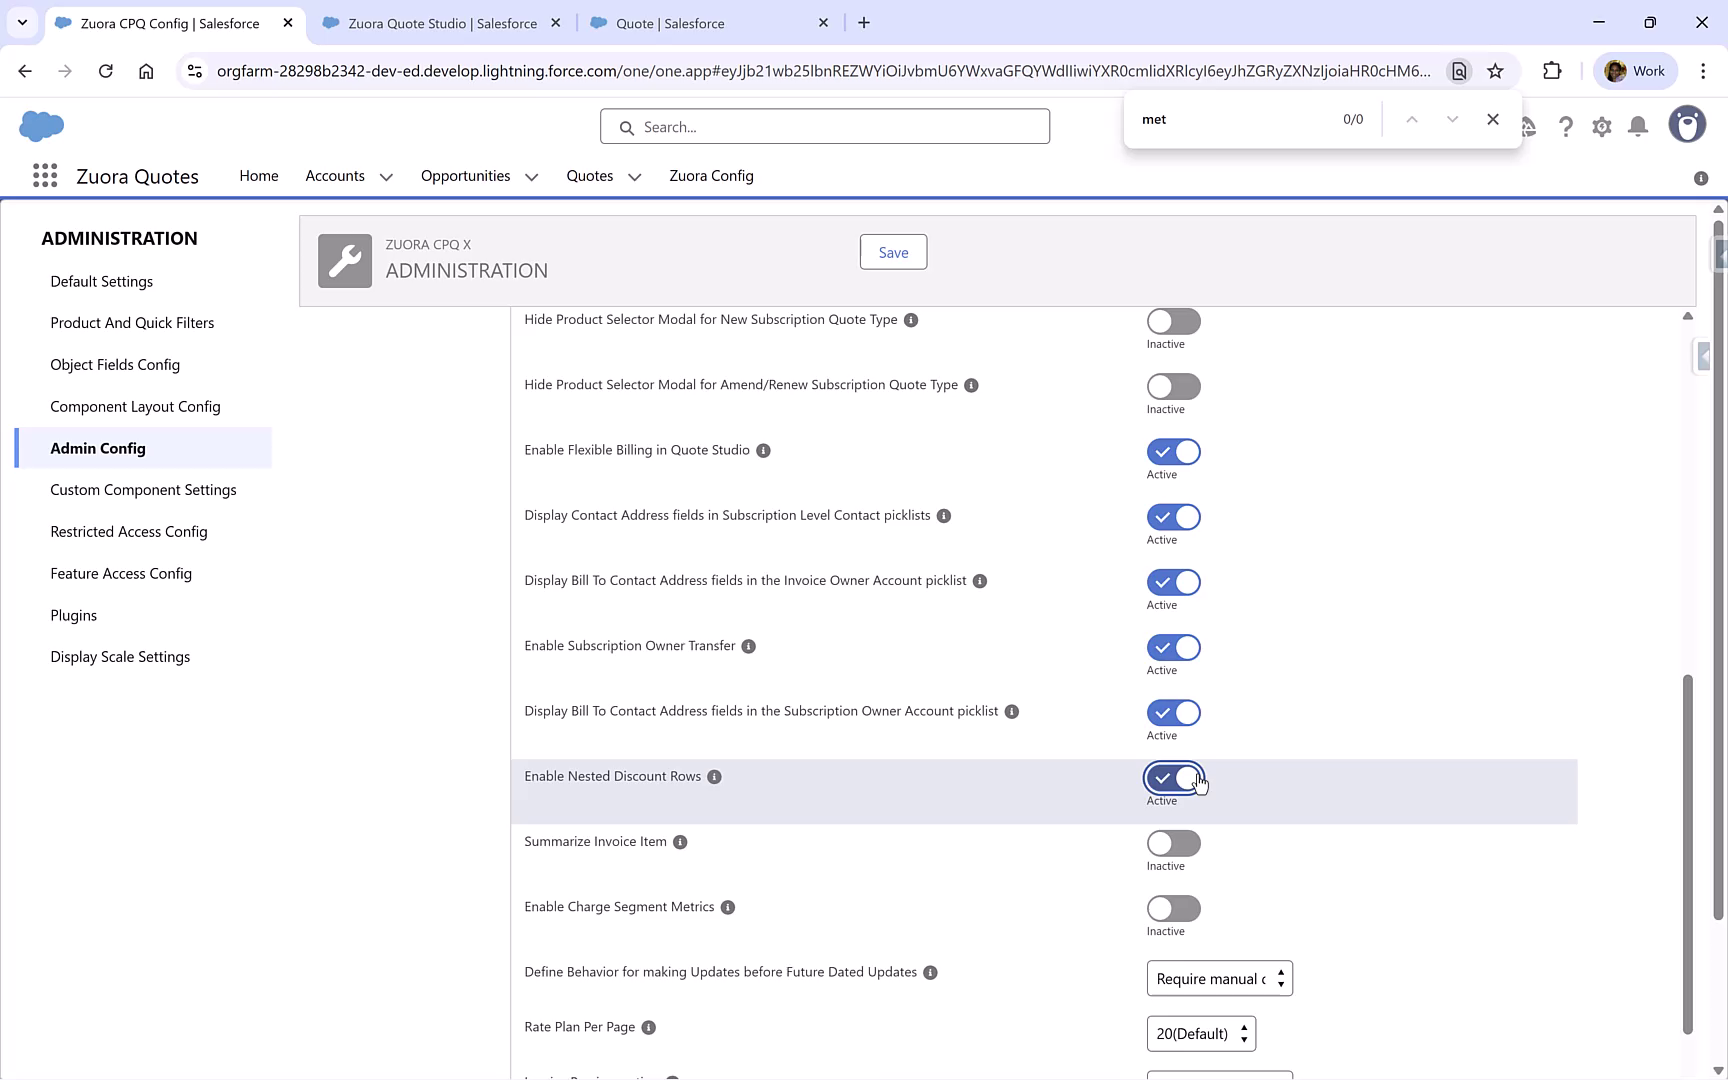Image resolution: width=1728 pixels, height=1080 pixels.
Task: Open Feature Access Config in the sidebar
Action: [x=121, y=573]
